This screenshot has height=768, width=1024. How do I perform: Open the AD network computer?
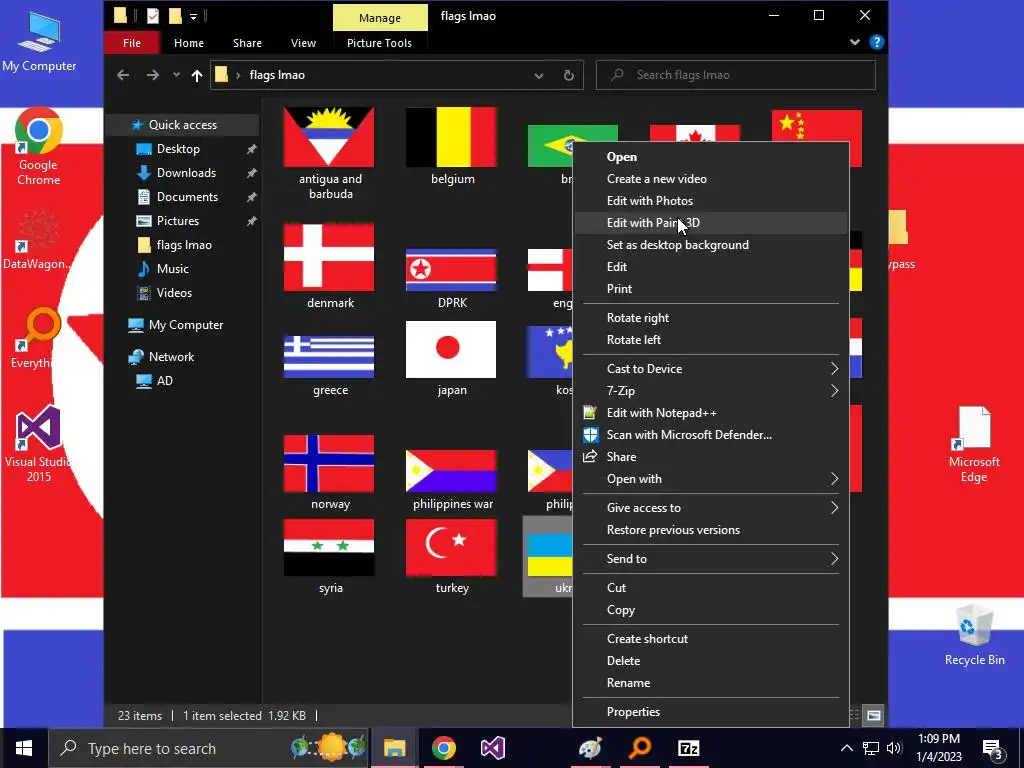165,381
